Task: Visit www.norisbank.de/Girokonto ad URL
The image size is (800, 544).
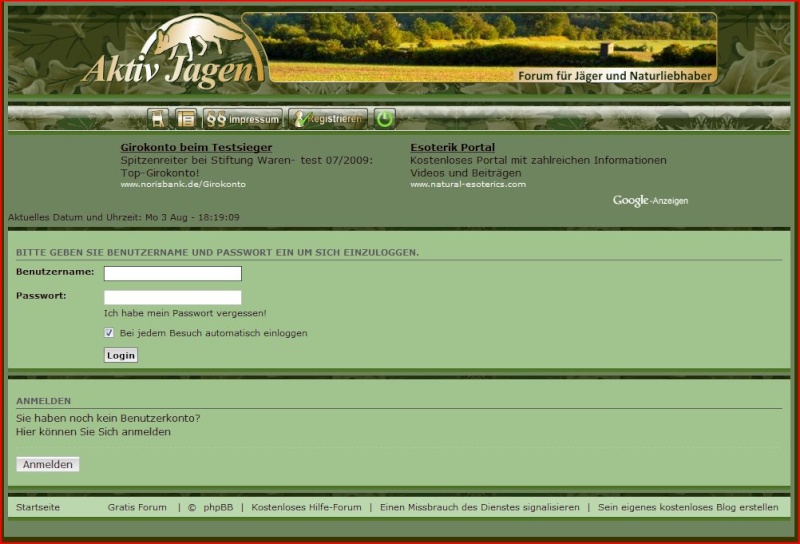Action: pyautogui.click(x=183, y=184)
